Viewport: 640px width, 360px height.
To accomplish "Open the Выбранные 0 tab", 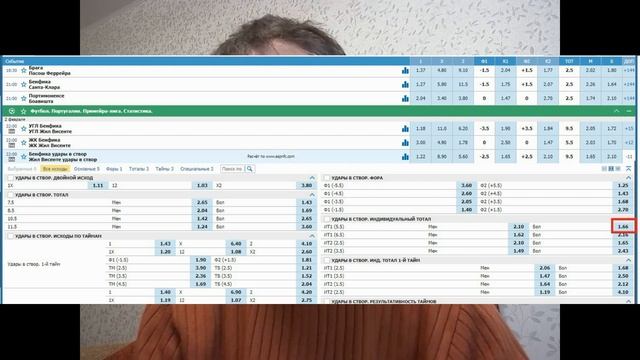I will [22, 169].
